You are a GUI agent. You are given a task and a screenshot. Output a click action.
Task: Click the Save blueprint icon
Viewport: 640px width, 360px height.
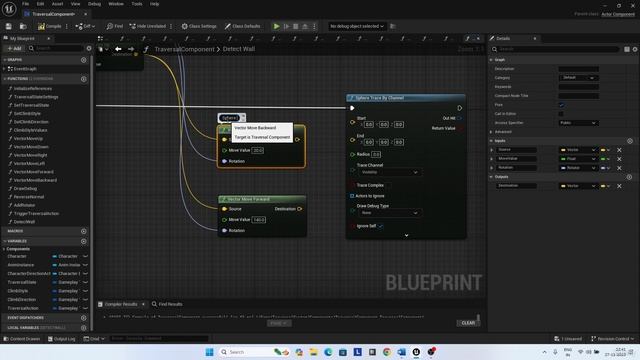9,26
